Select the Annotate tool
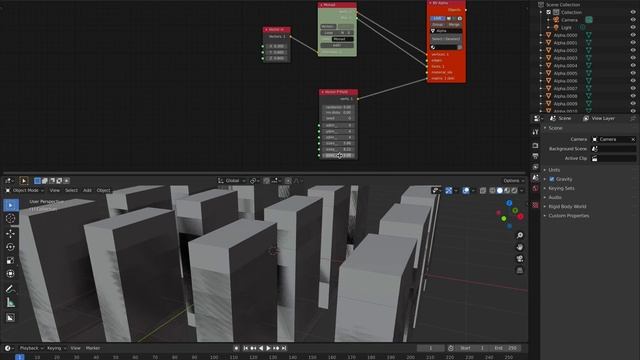This screenshot has width=640, height=360. tap(11, 289)
